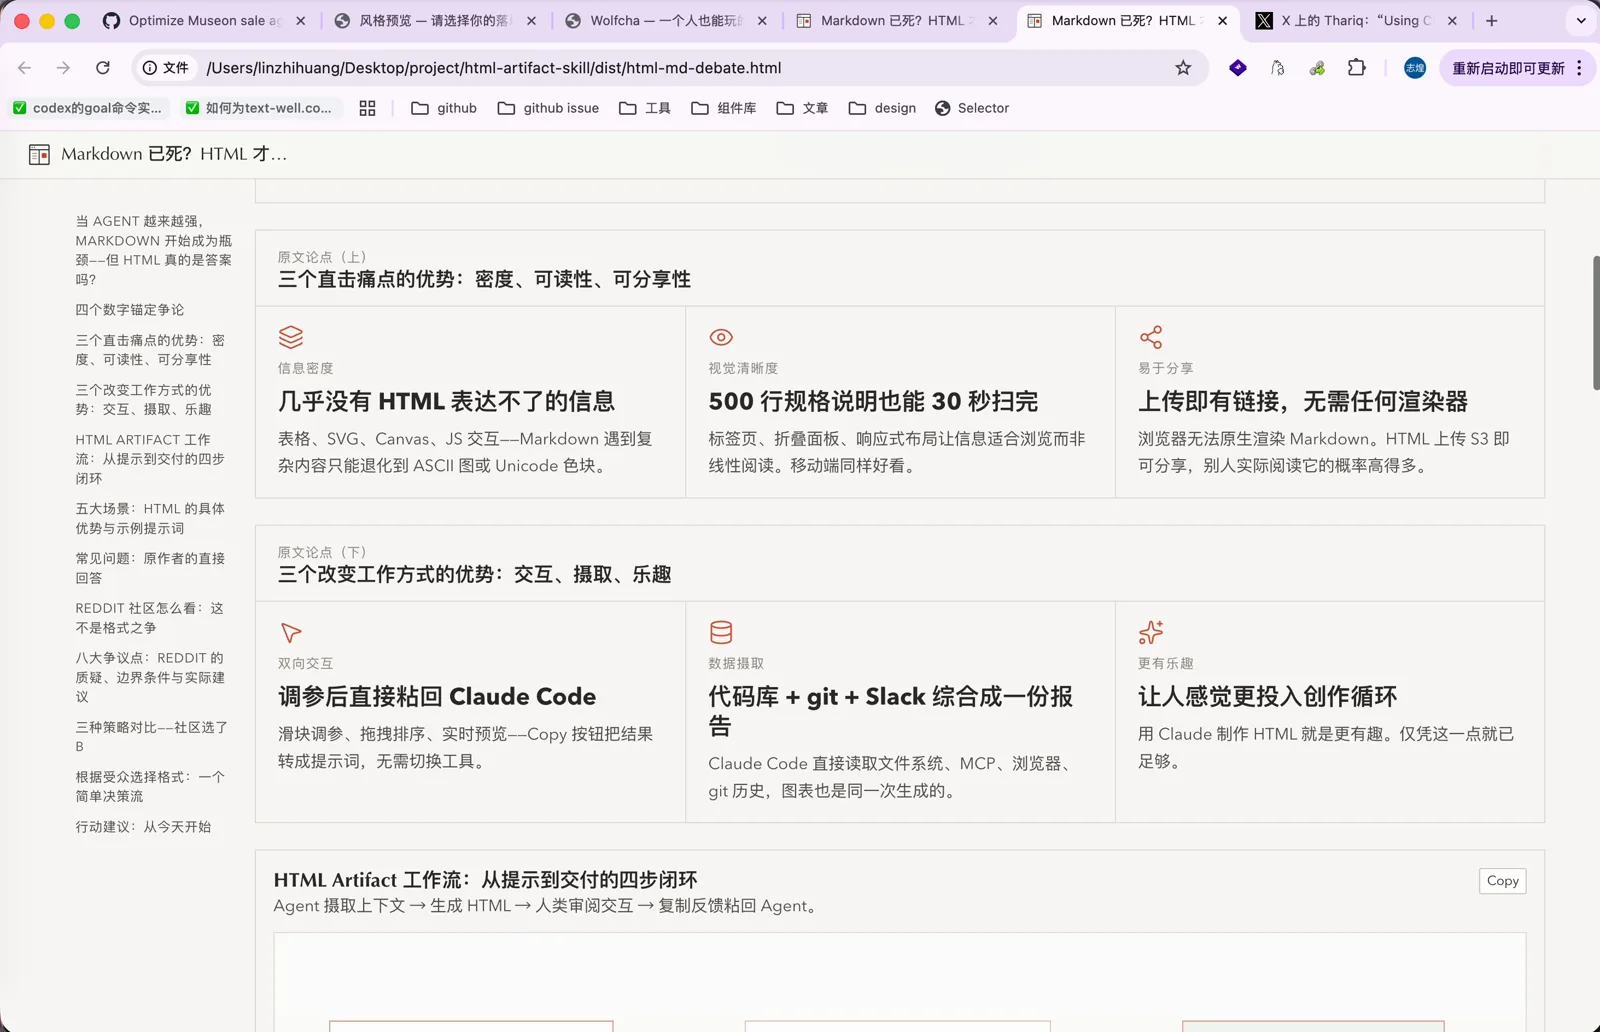The width and height of the screenshot is (1600, 1032).
Task: Open the github bookmark folder
Action: 444,108
